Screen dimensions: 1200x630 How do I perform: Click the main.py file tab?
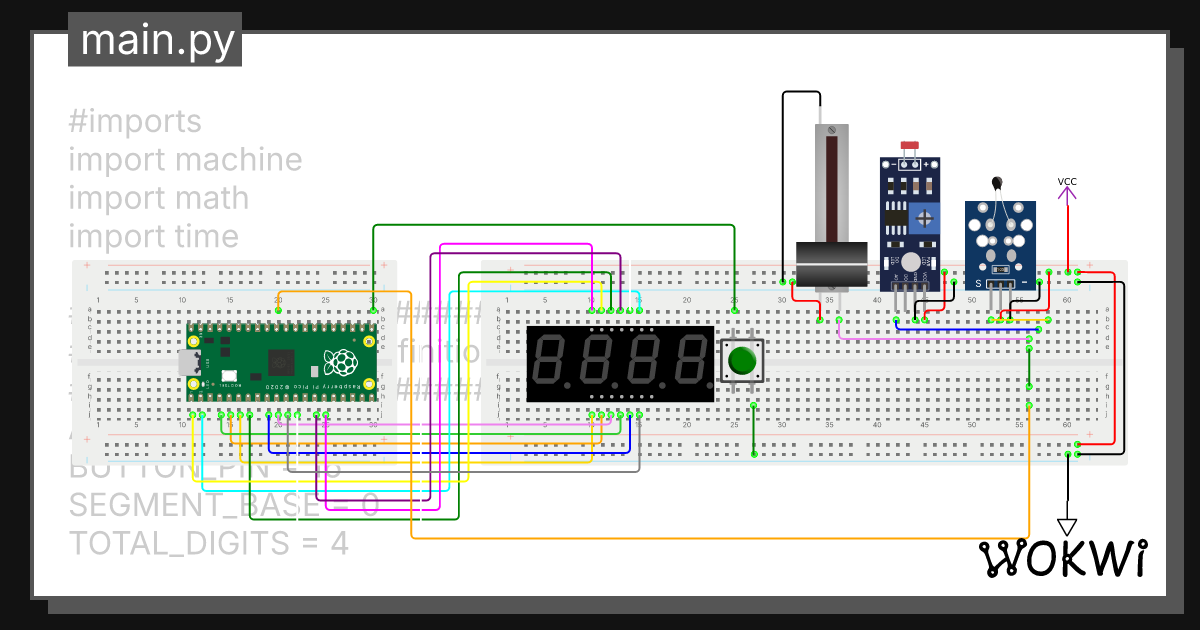pyautogui.click(x=155, y=41)
